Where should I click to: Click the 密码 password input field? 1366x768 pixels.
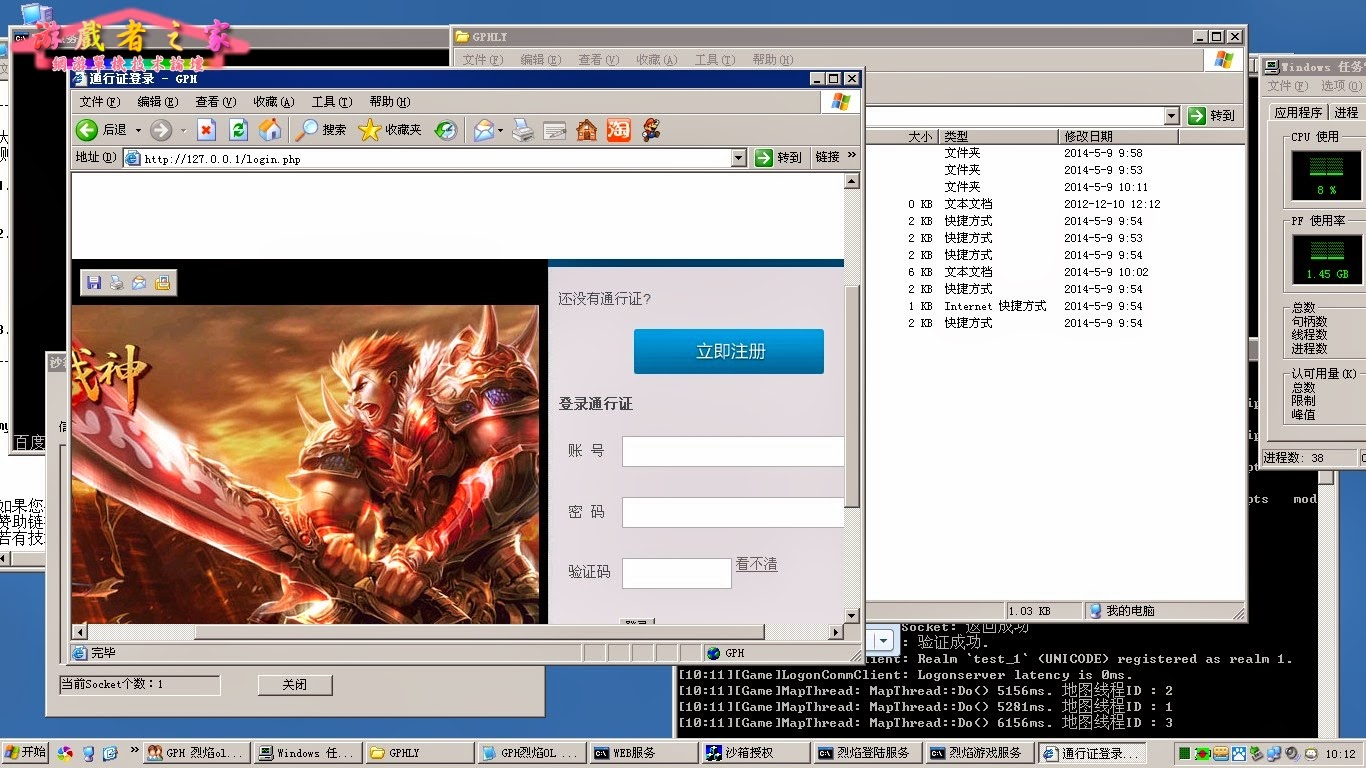pyautogui.click(x=733, y=513)
